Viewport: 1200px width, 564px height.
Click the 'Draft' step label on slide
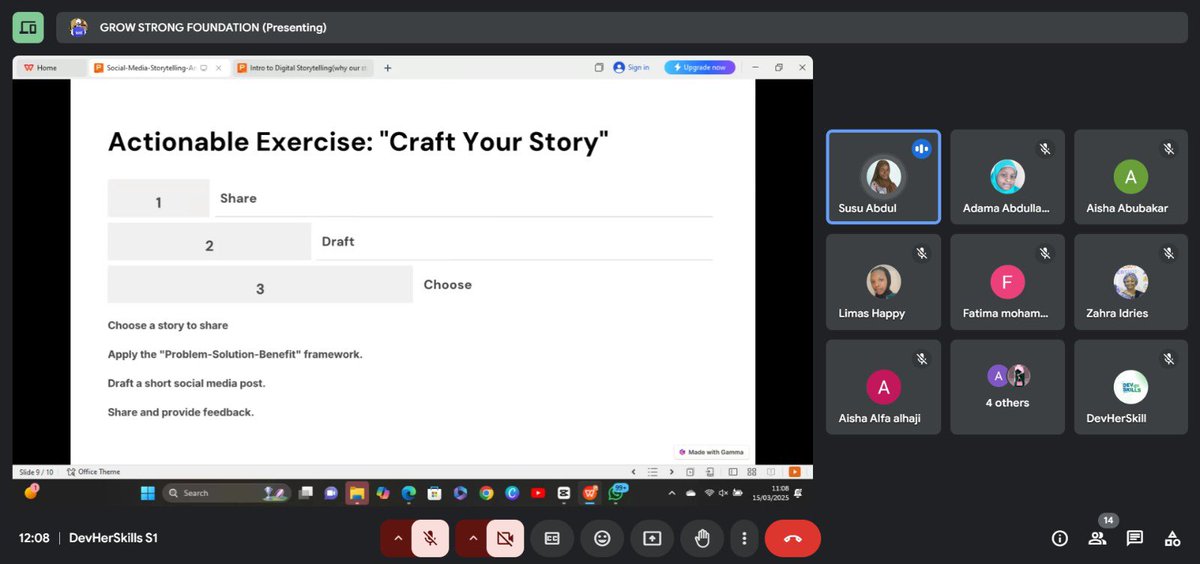coord(338,241)
